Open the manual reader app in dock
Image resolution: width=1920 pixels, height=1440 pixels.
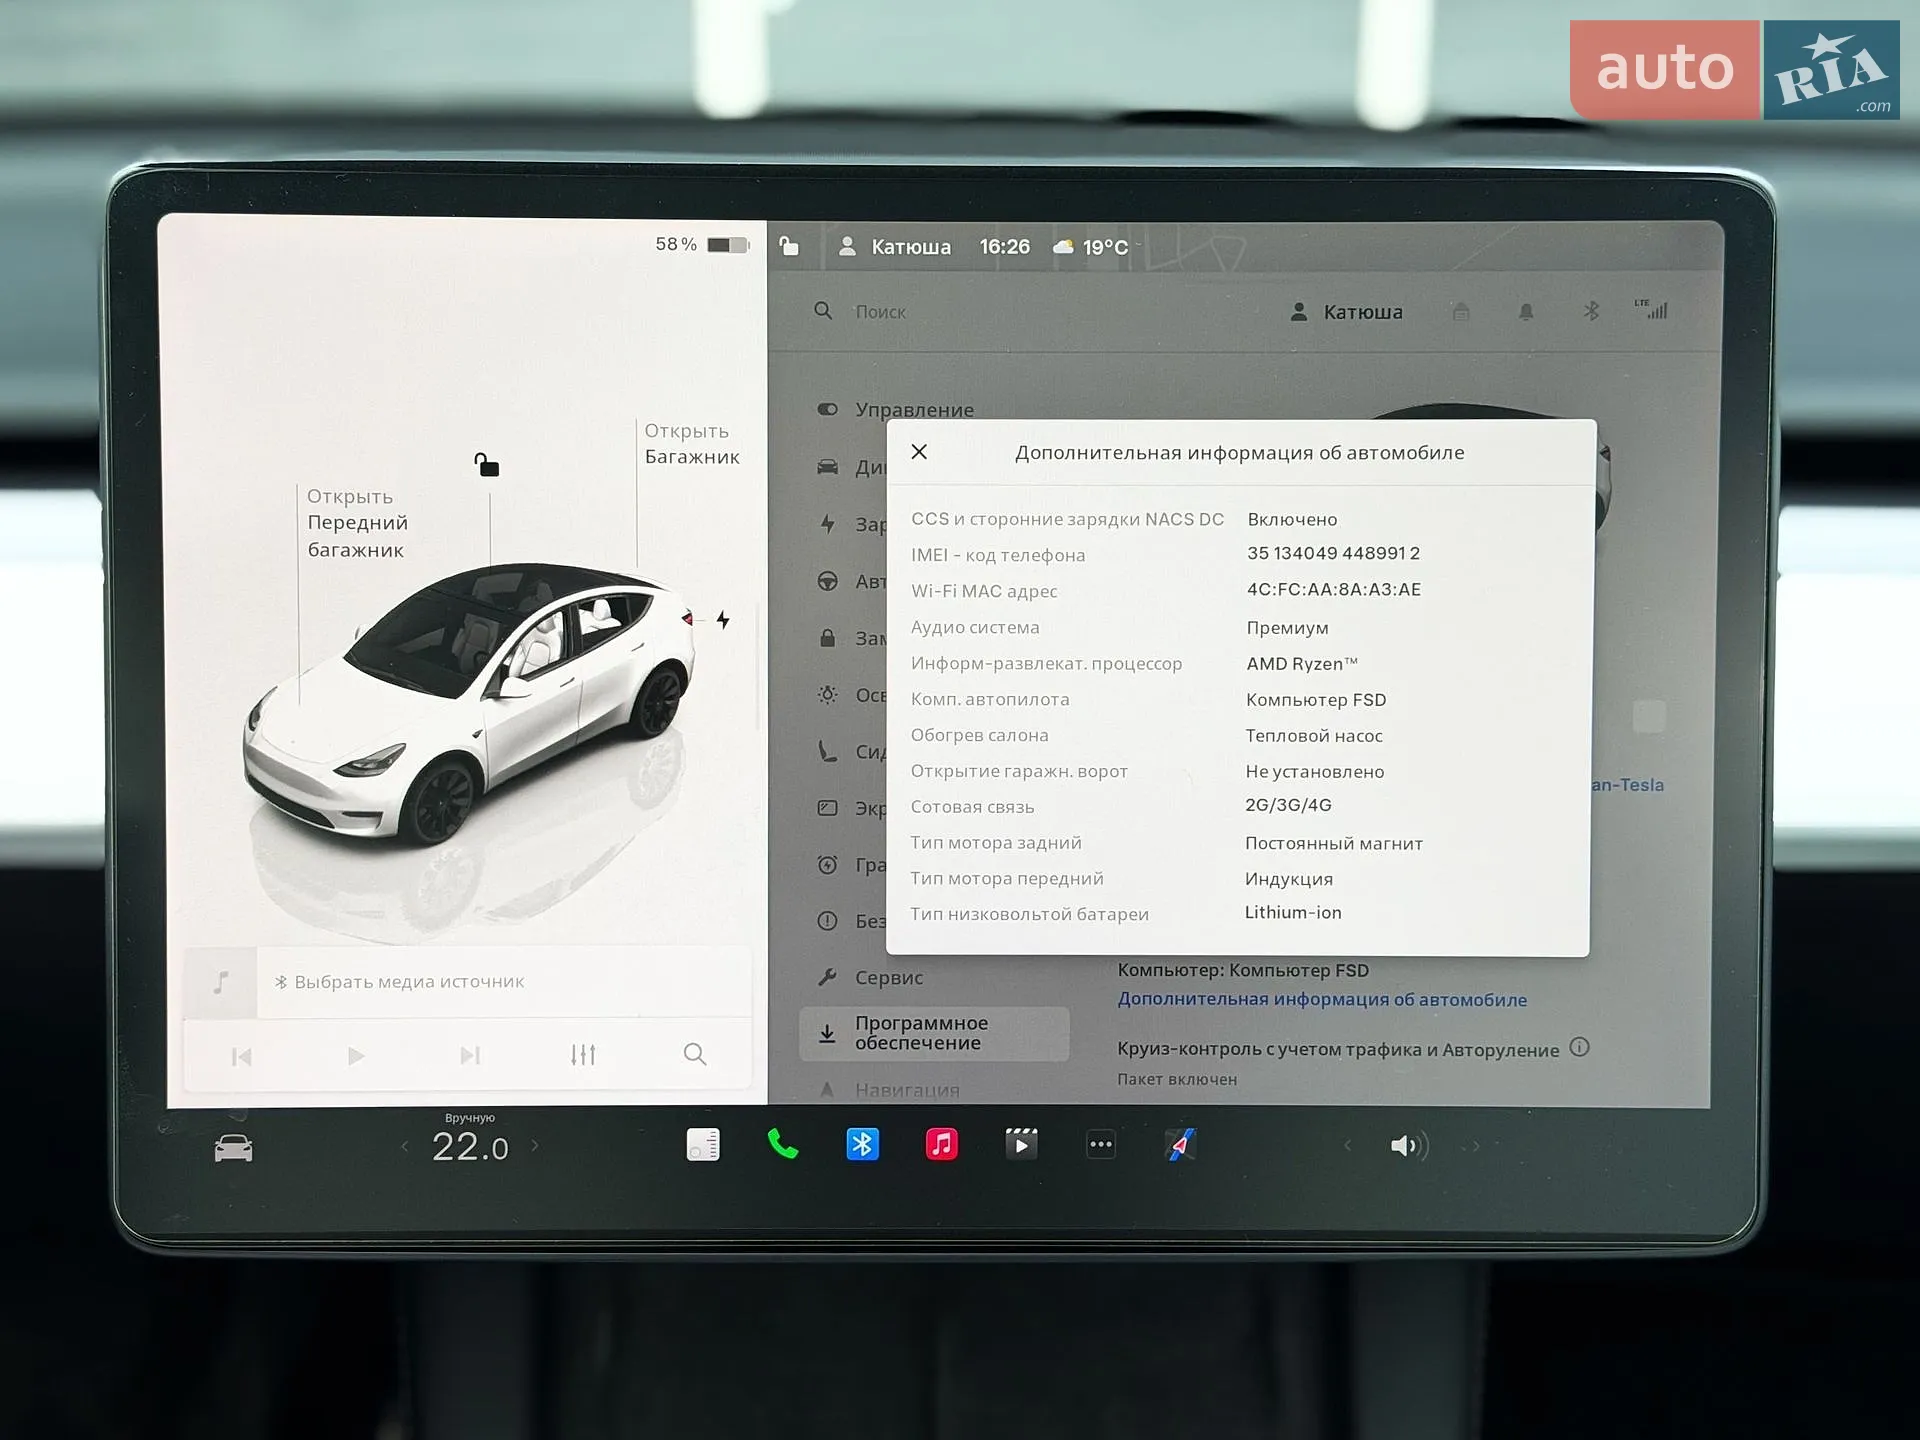tap(703, 1144)
